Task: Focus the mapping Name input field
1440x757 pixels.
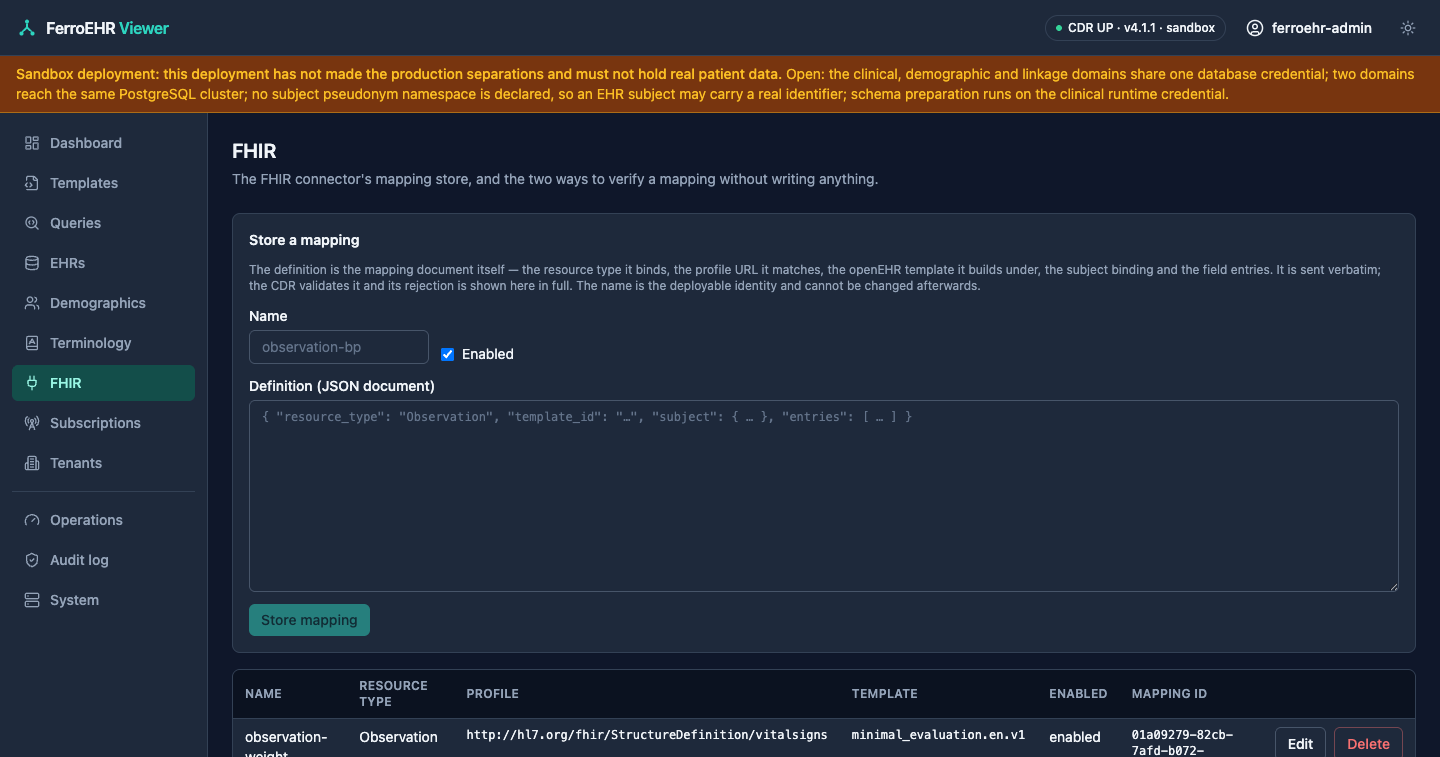Action: click(x=339, y=347)
